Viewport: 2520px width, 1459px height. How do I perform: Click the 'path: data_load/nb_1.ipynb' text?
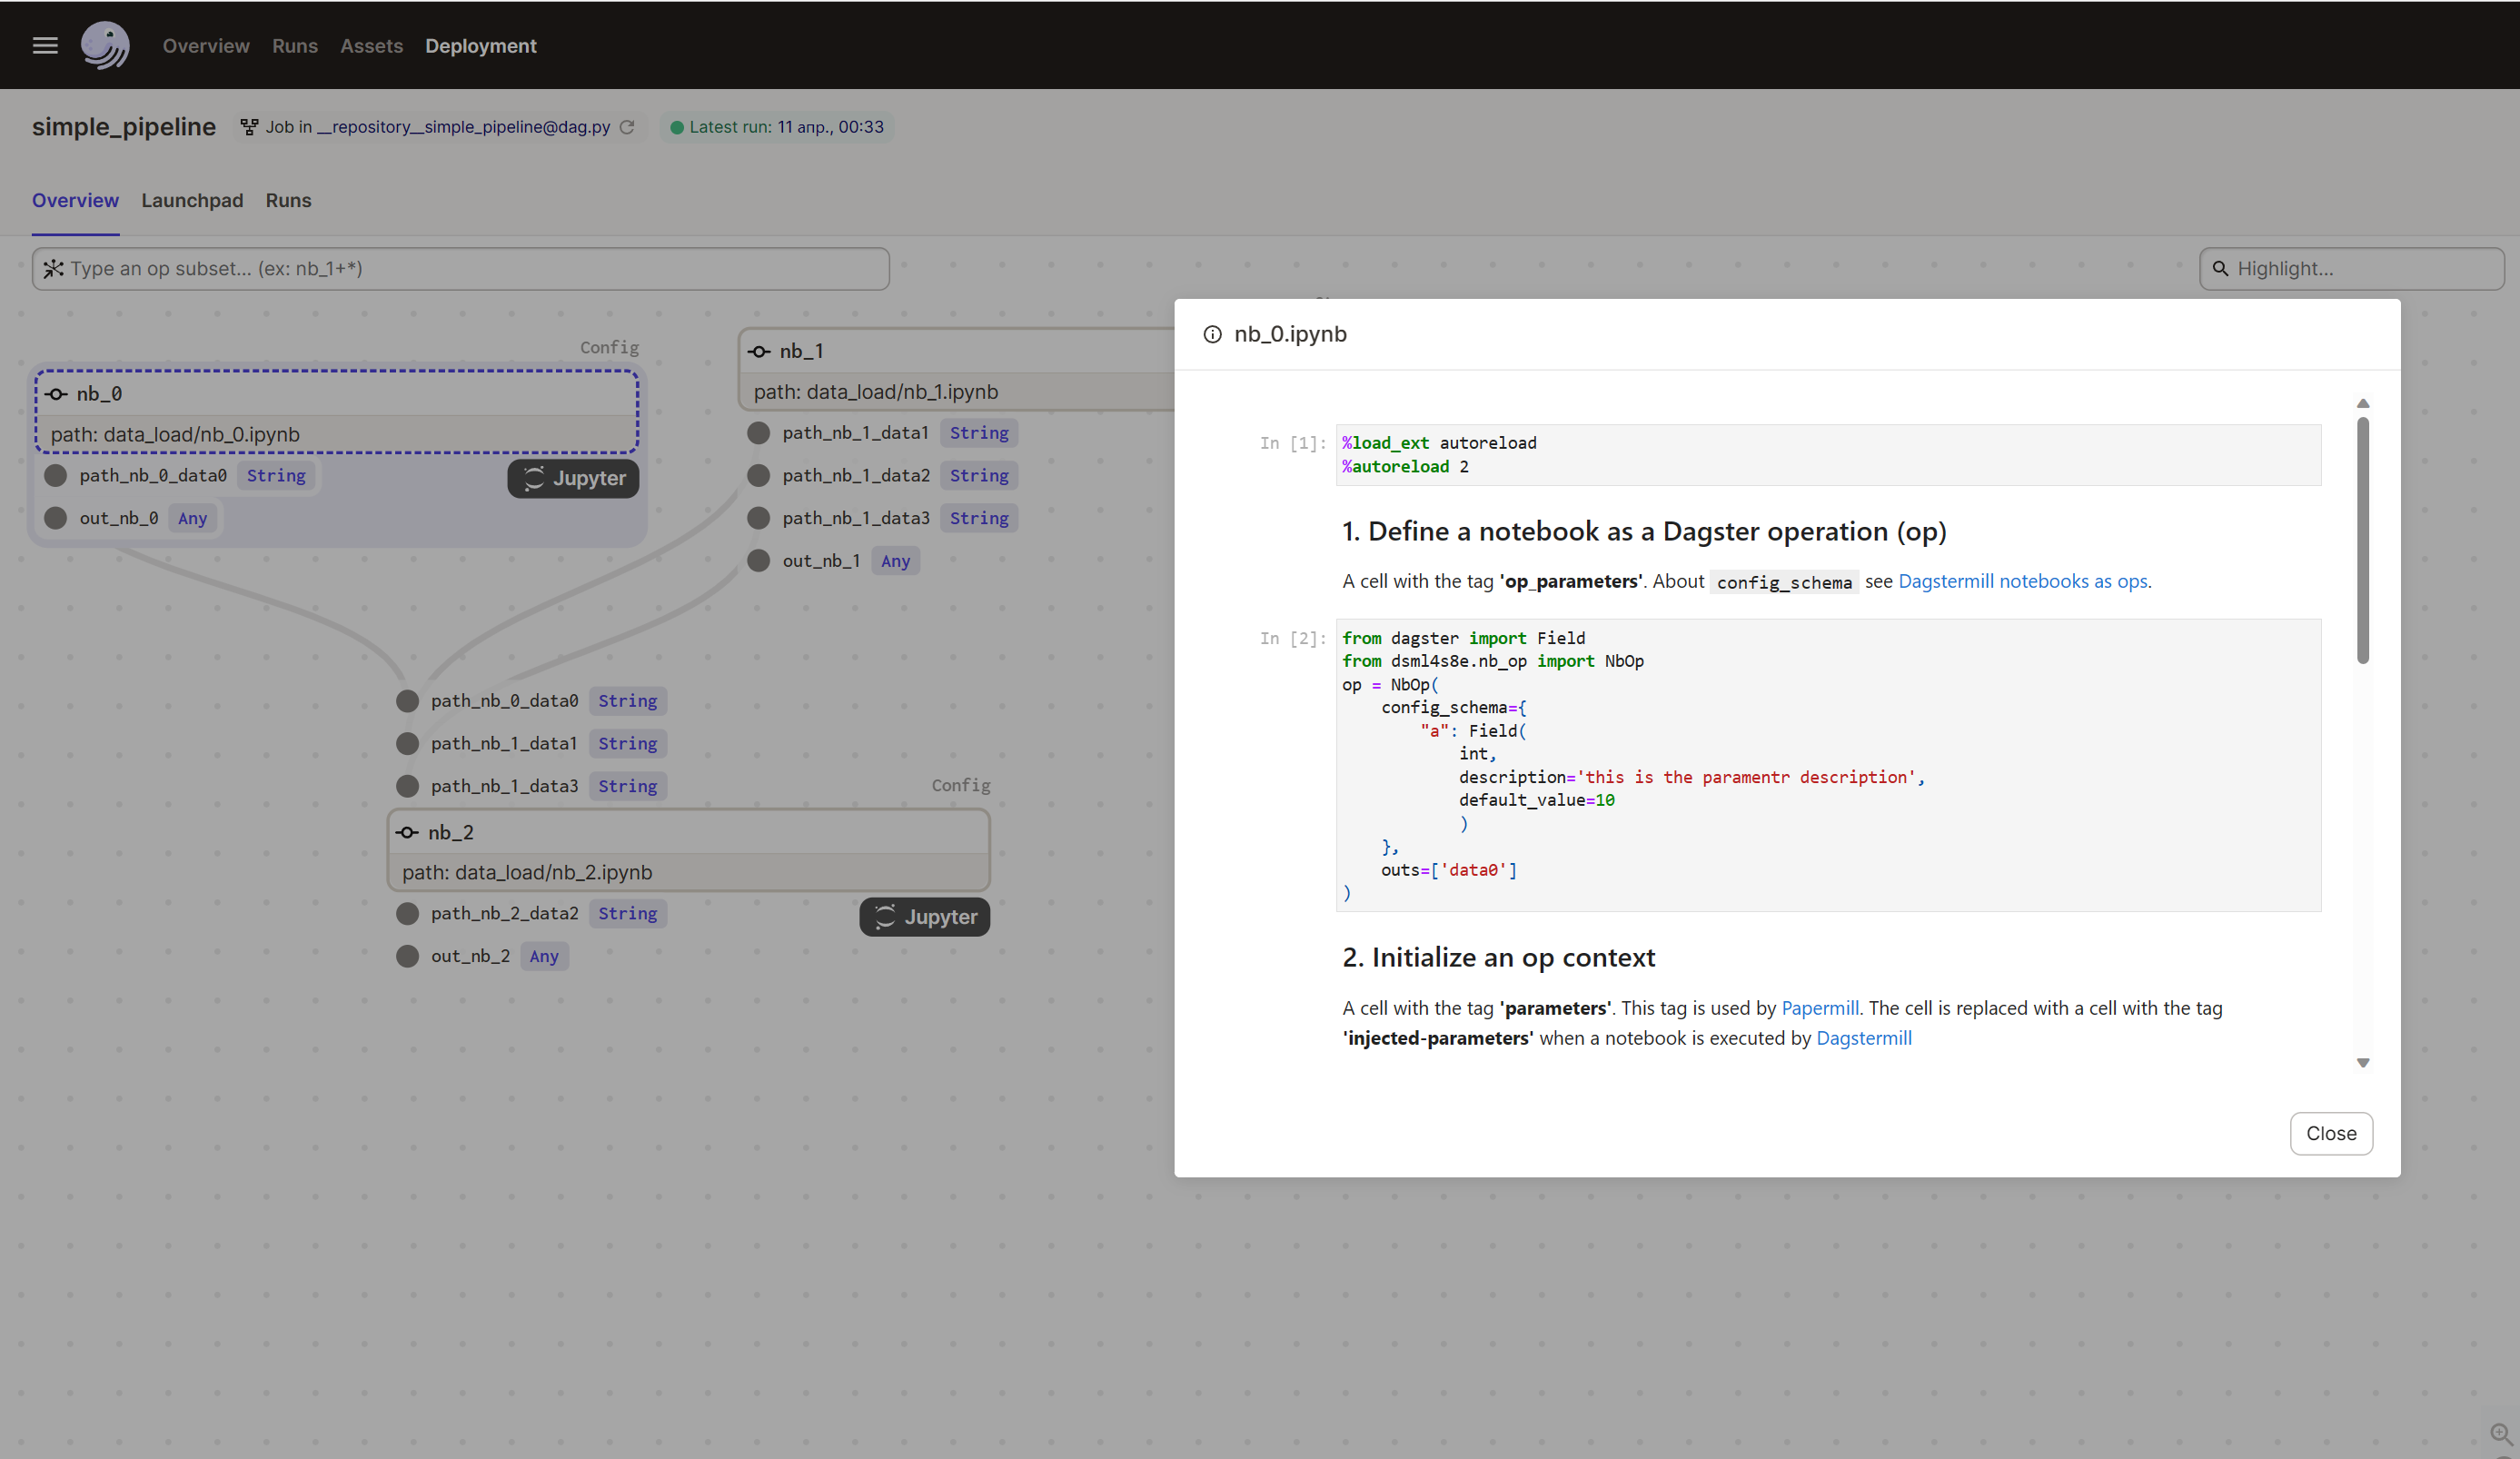click(875, 392)
